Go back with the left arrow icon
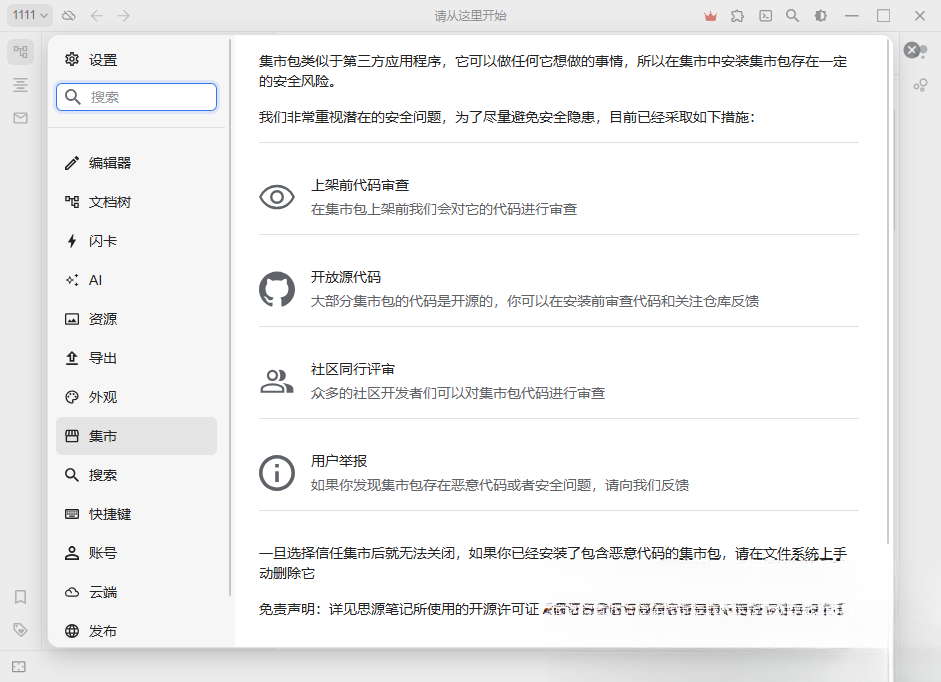 pos(97,16)
